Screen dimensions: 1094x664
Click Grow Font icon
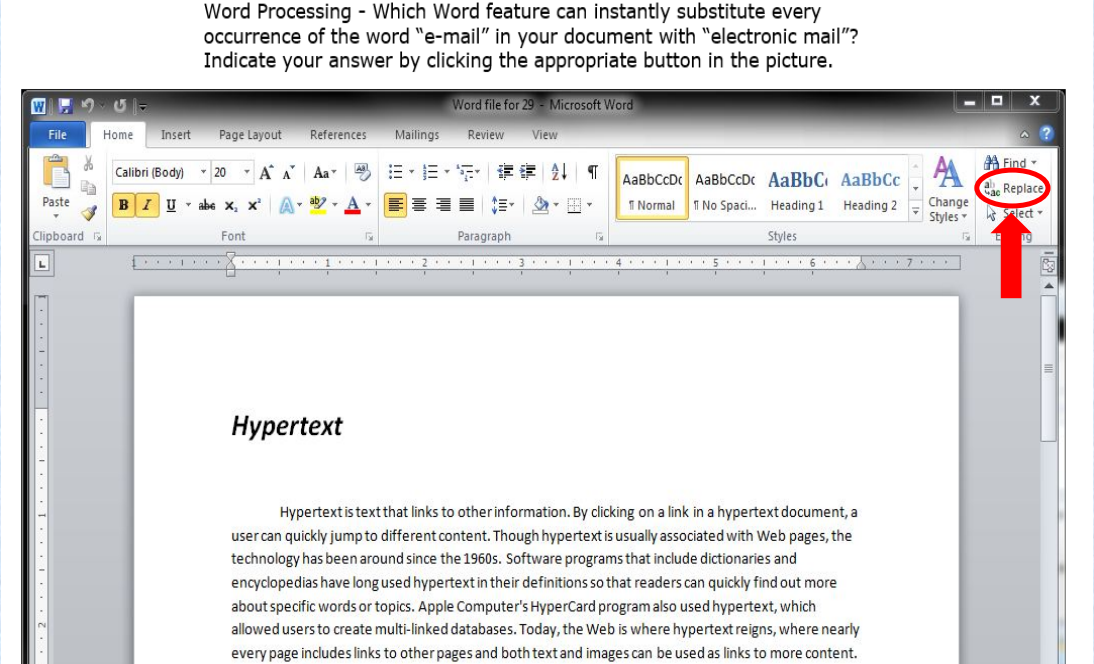coord(267,172)
